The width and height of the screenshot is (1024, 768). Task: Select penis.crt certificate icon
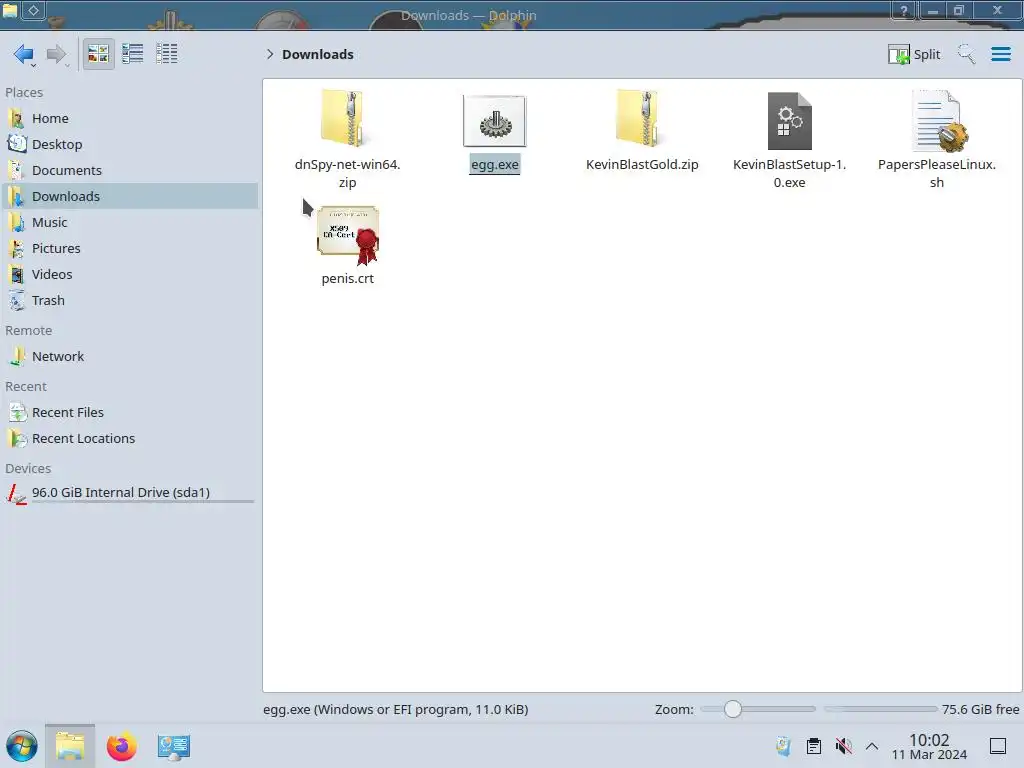pos(348,235)
